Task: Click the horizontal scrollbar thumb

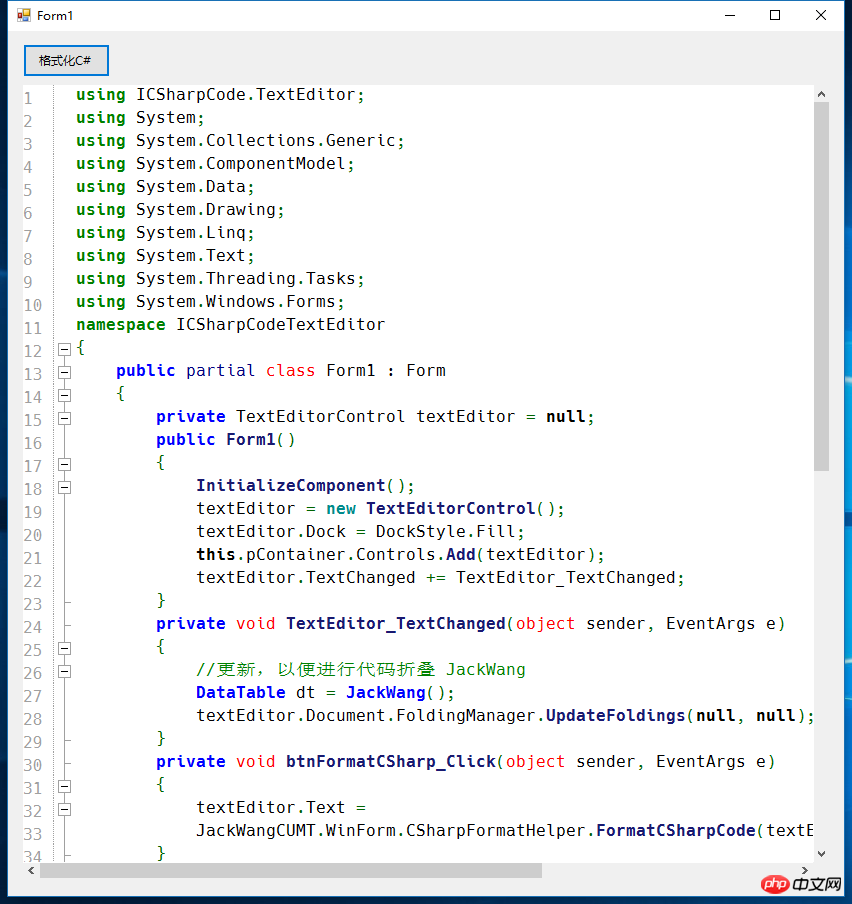Action: [291, 871]
